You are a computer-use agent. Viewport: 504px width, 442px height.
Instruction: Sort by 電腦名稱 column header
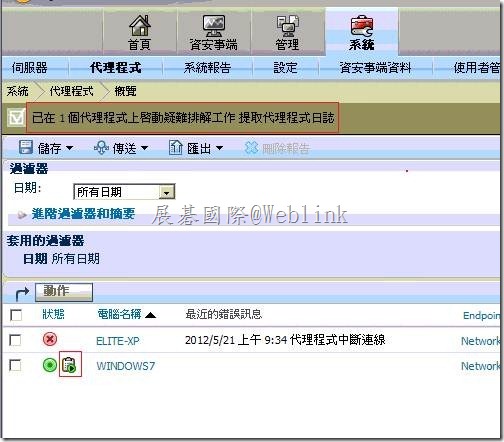coord(119,314)
